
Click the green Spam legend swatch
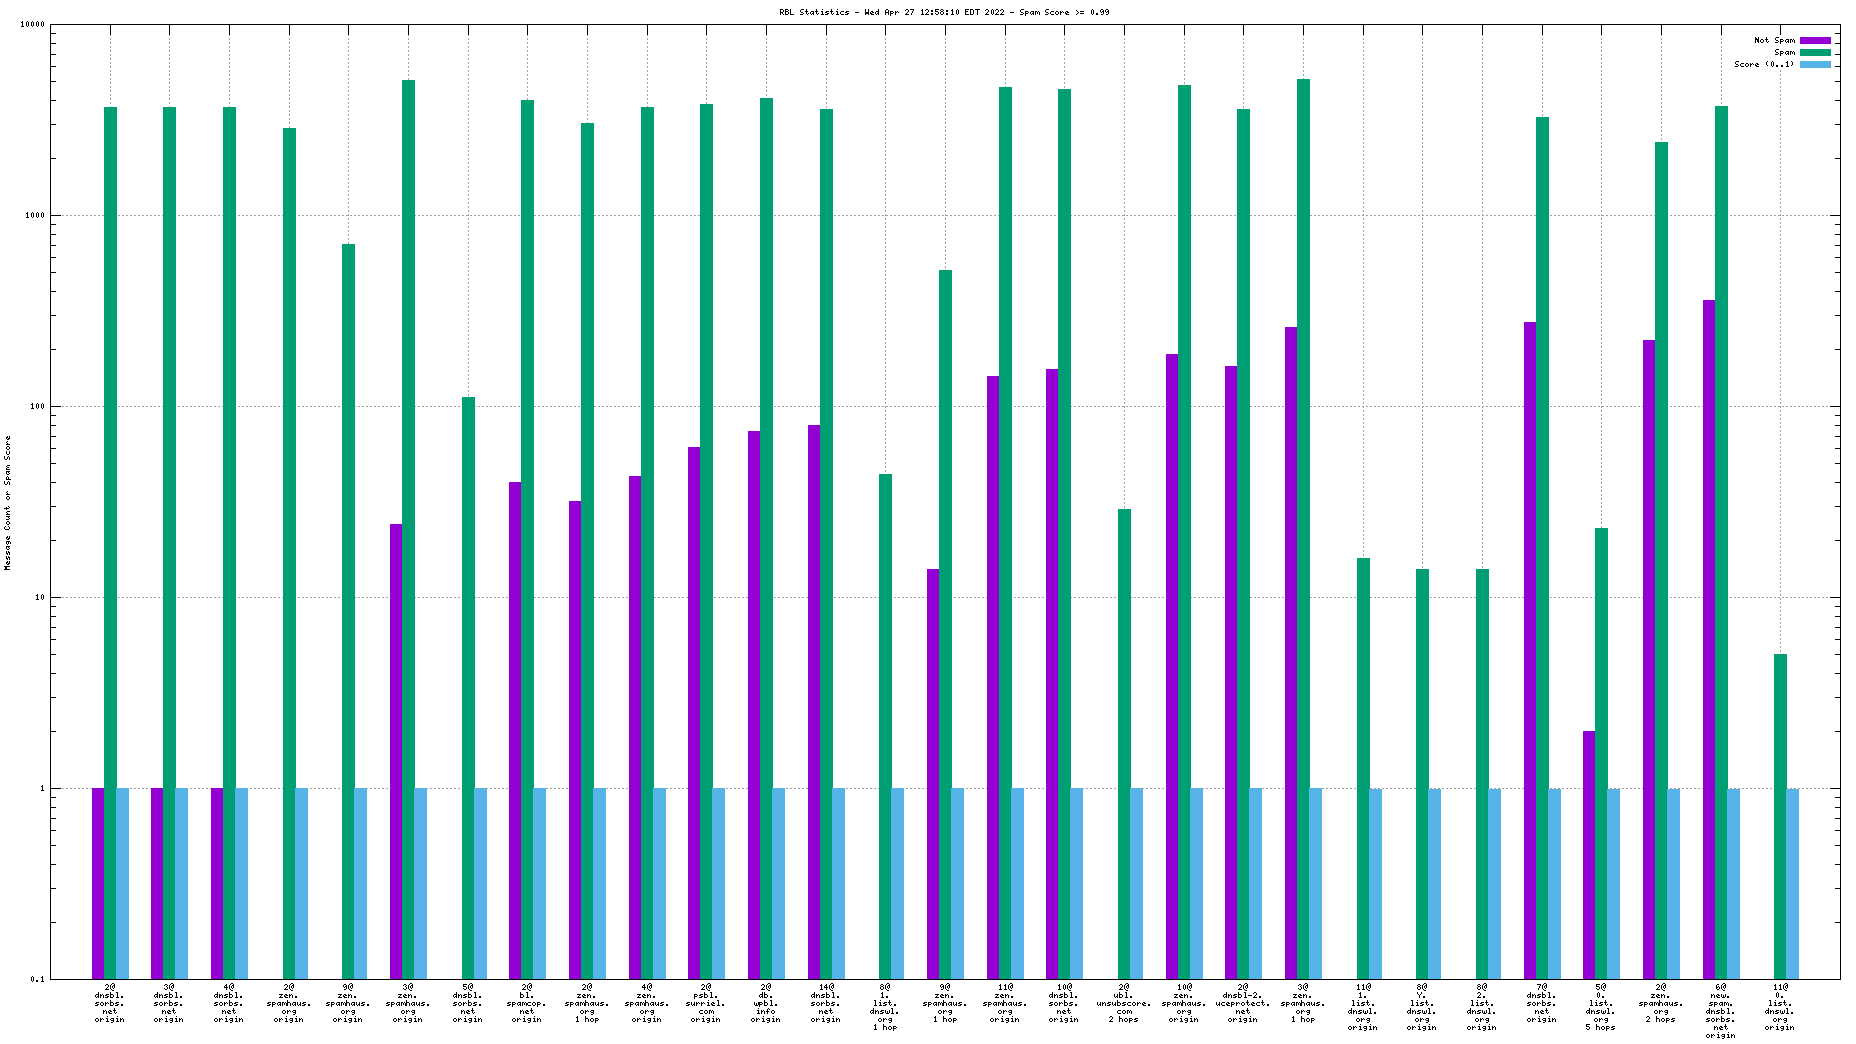click(x=1815, y=52)
